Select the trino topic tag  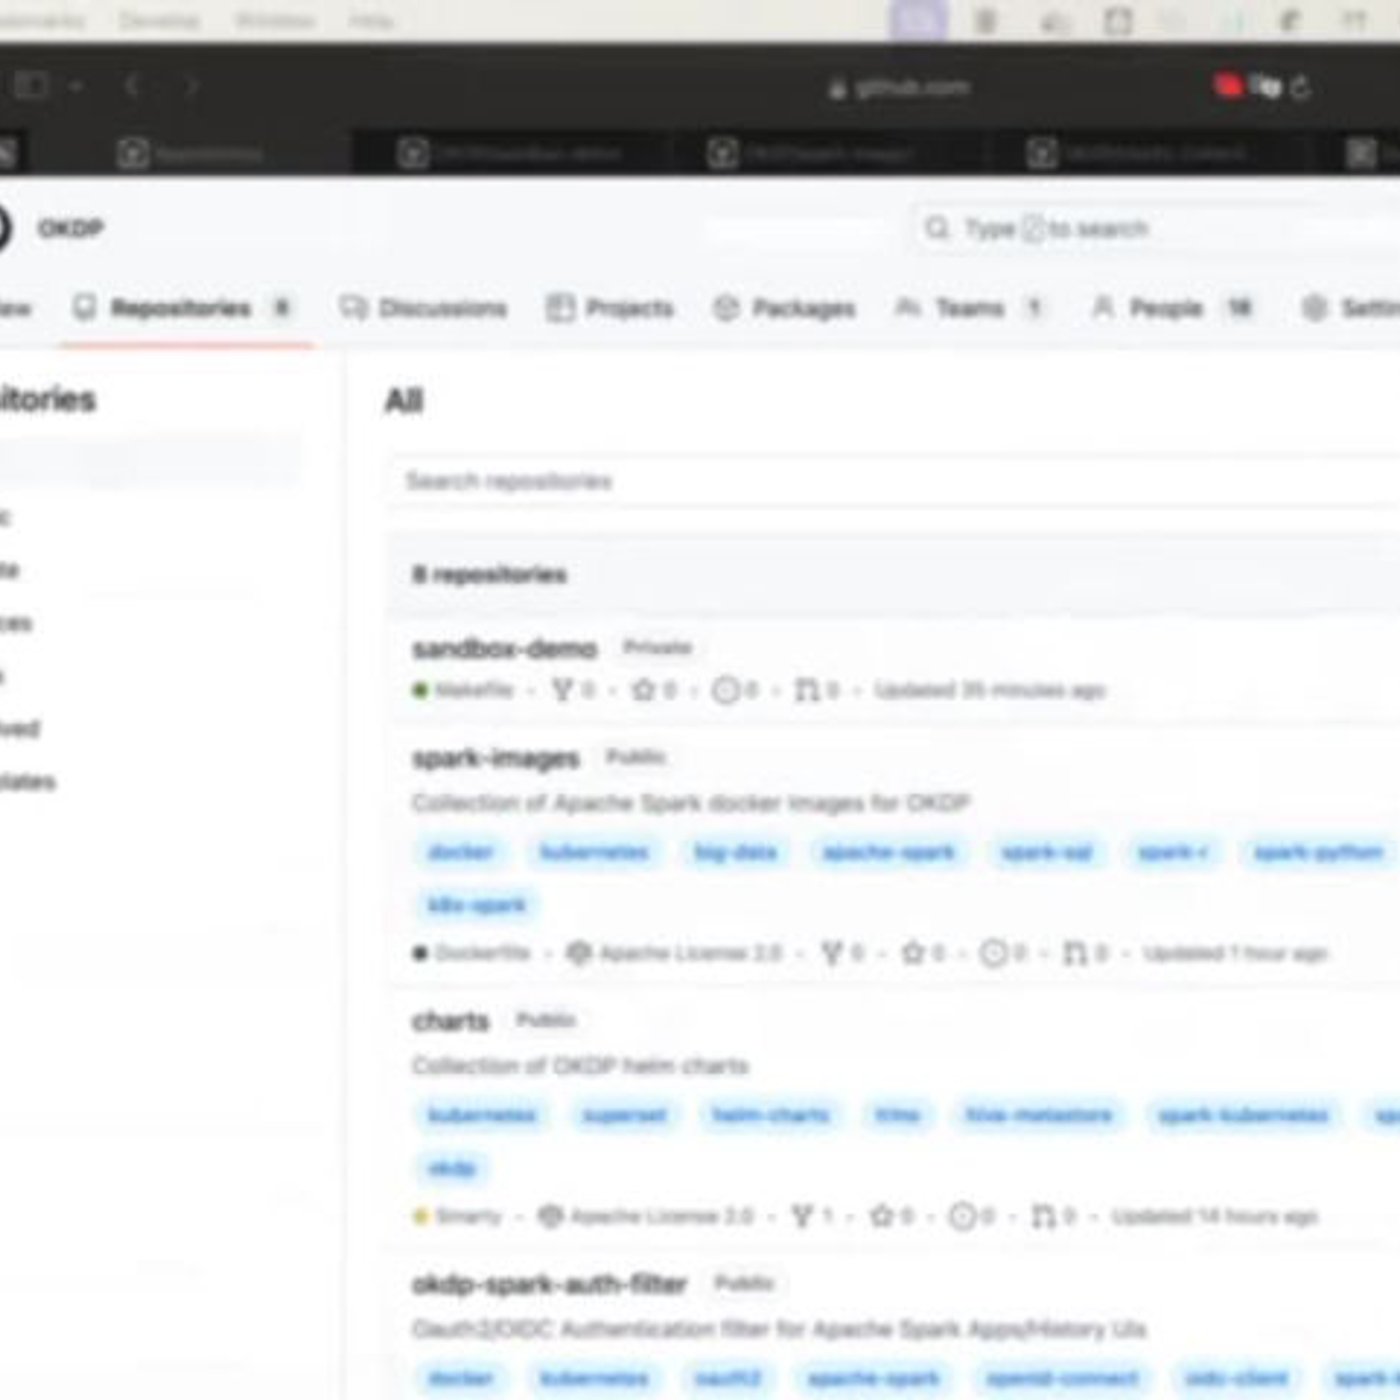tap(897, 1115)
